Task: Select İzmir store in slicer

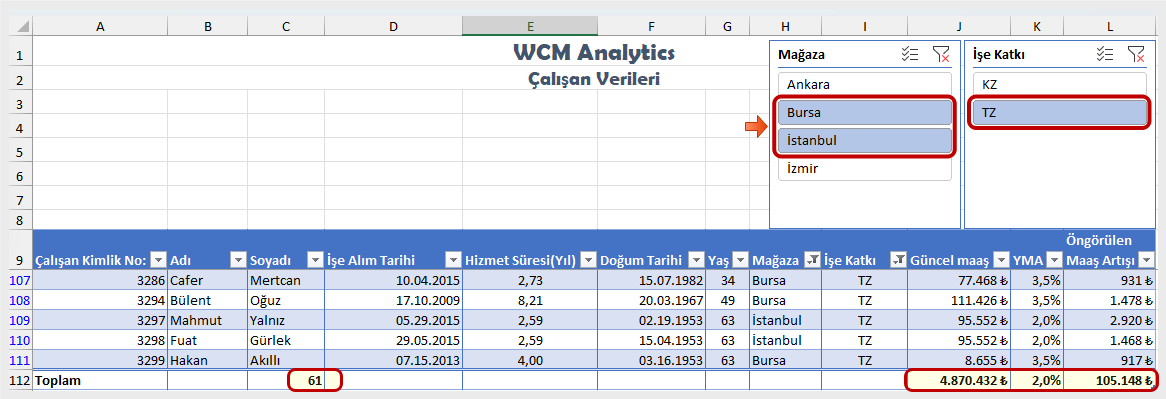Action: click(x=865, y=168)
